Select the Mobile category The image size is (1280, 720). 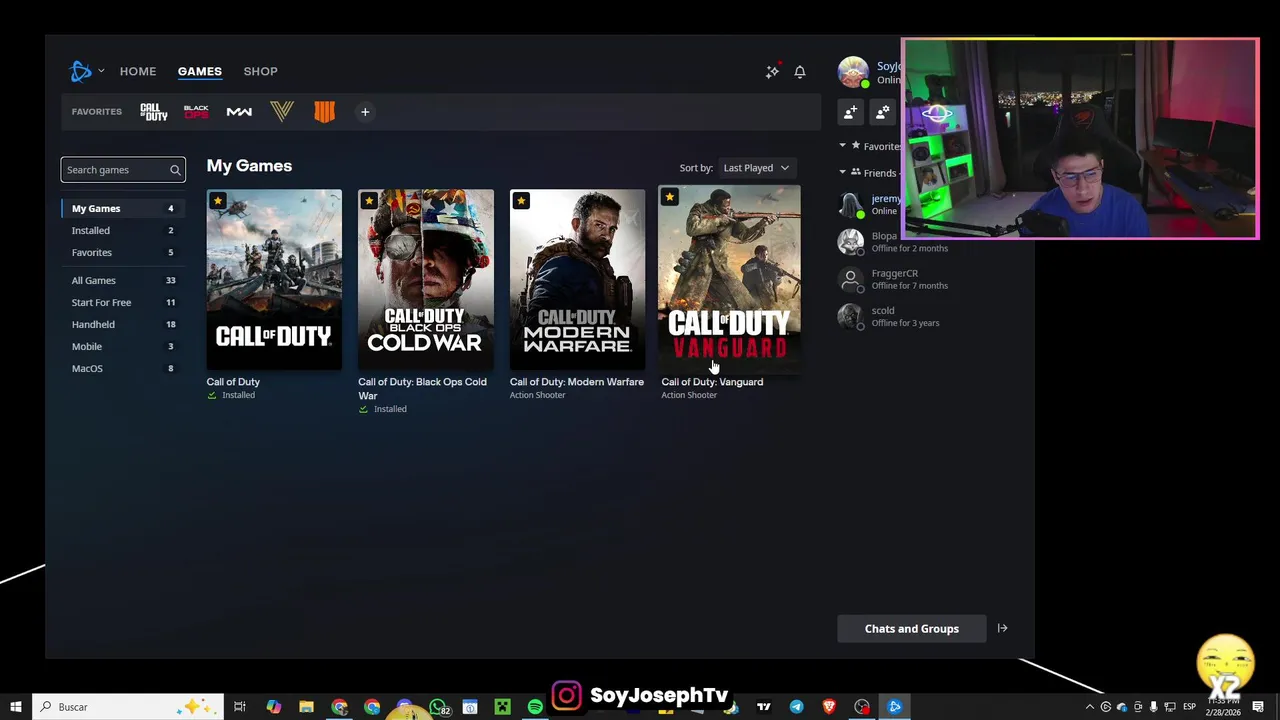click(x=123, y=346)
